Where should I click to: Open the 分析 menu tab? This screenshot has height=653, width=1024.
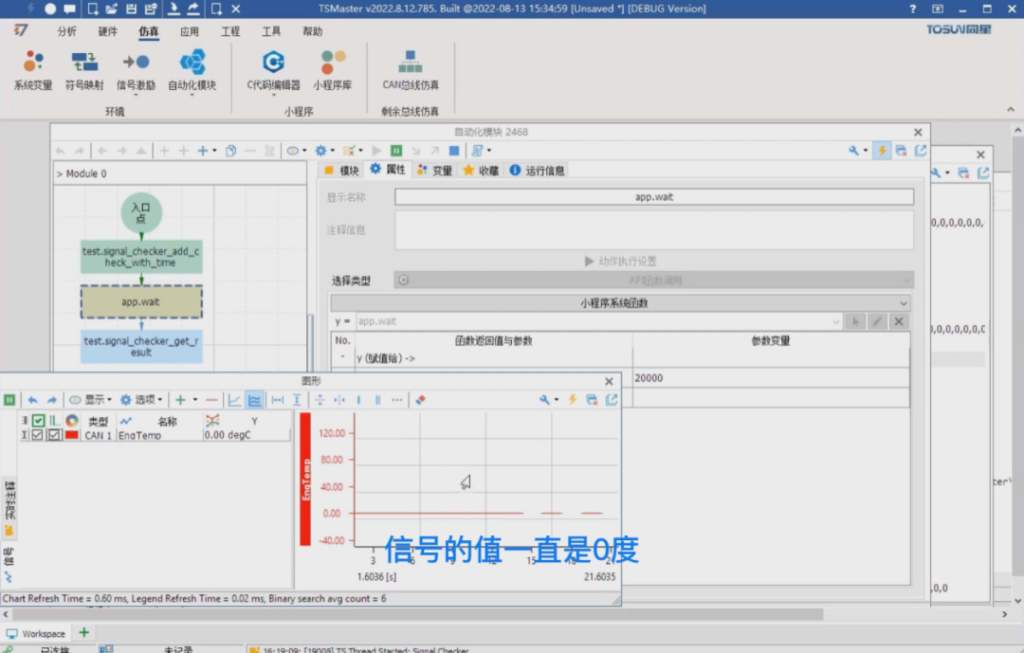tap(67, 31)
